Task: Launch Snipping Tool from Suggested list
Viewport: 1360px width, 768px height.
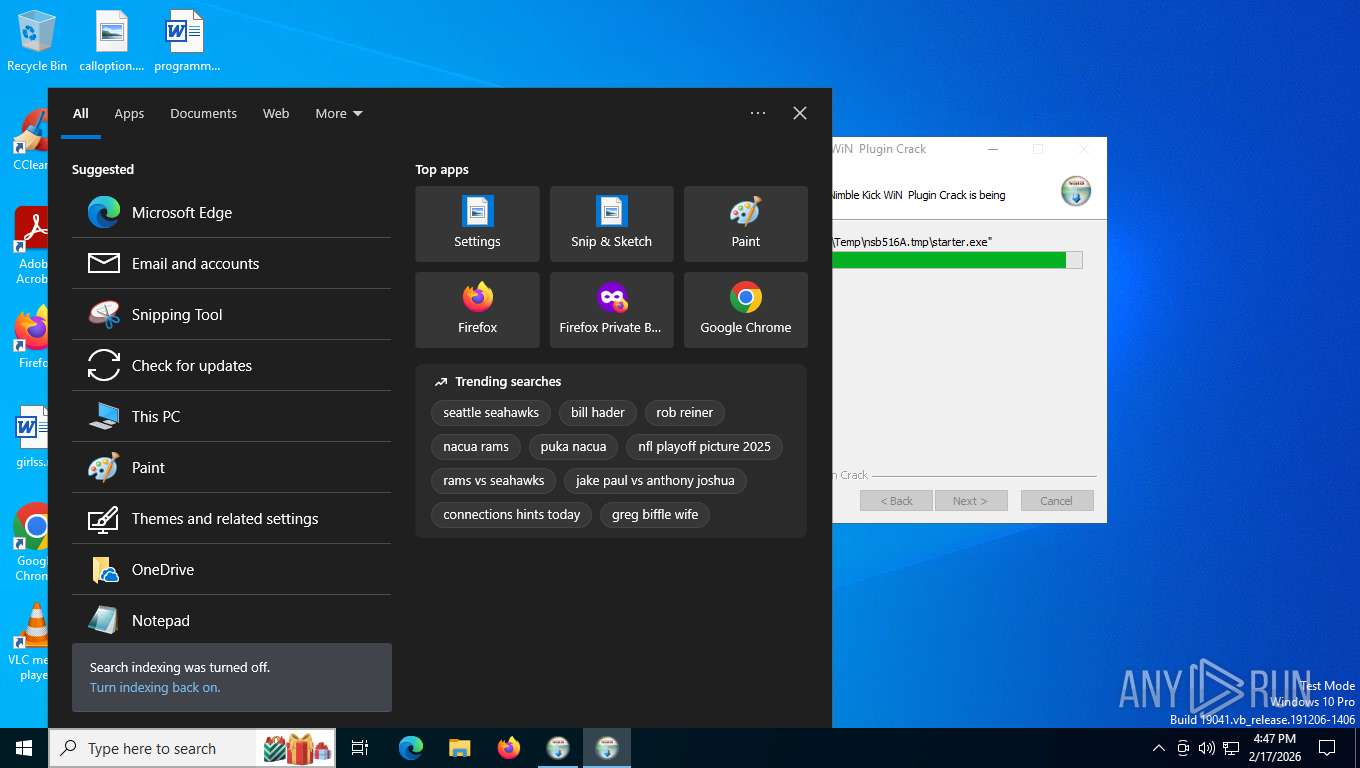Action: (x=231, y=314)
